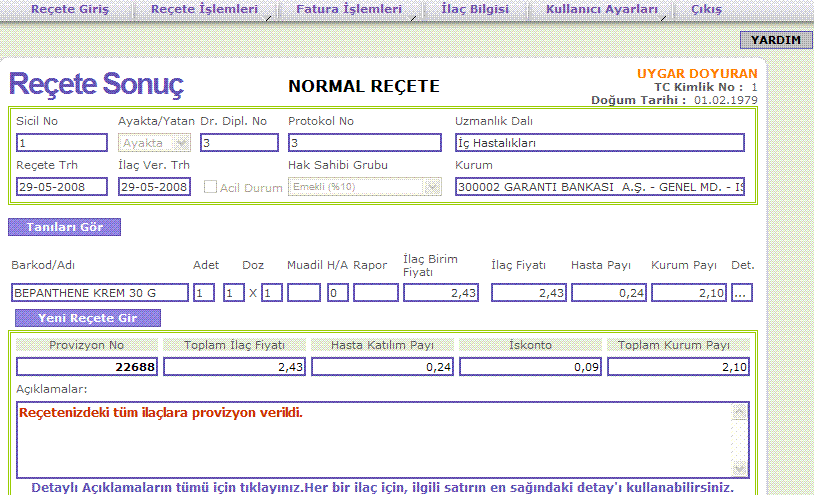Open the Det. ellipsis button for Bepanthene
This screenshot has height=495, width=814.
tap(741, 293)
